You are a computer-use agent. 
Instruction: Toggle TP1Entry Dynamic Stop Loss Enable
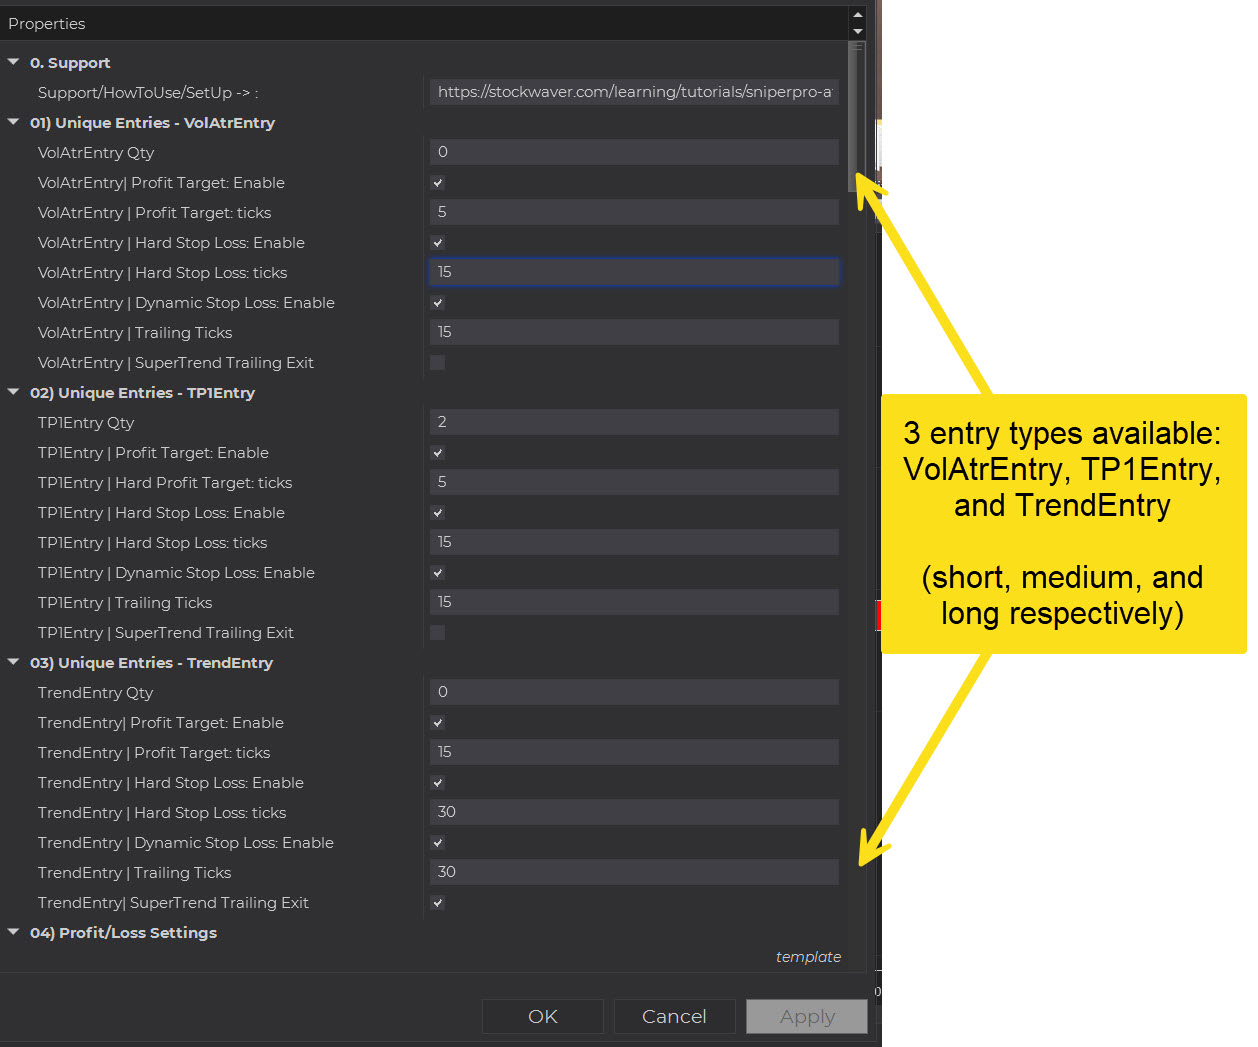pyautogui.click(x=437, y=573)
